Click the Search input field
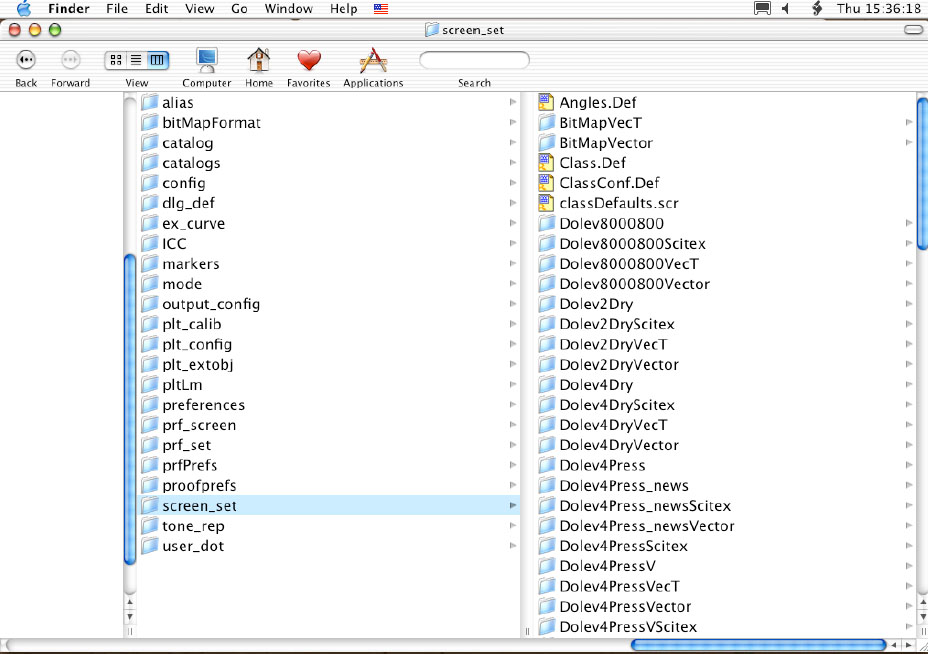The height and width of the screenshot is (654, 928). pyautogui.click(x=474, y=60)
